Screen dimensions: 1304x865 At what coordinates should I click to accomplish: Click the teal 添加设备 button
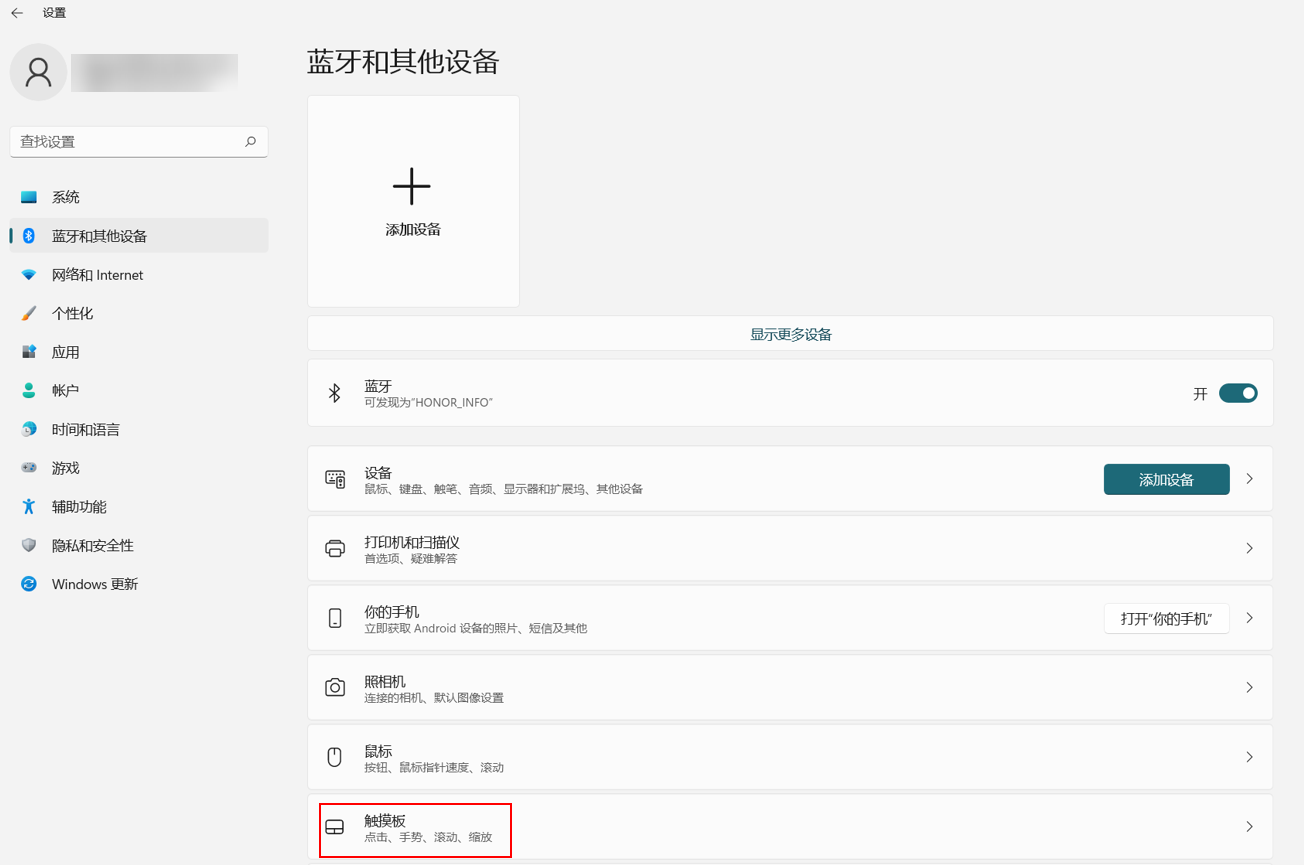(x=1166, y=479)
